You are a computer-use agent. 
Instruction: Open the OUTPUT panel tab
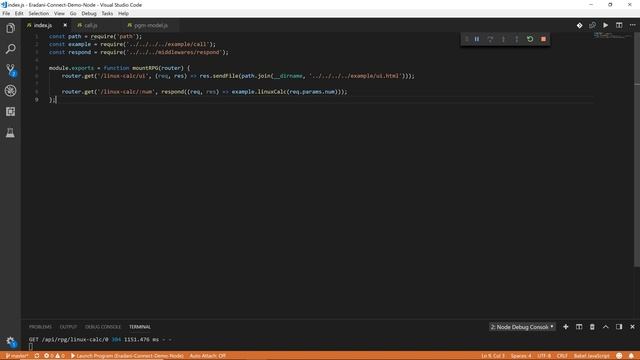click(68, 327)
